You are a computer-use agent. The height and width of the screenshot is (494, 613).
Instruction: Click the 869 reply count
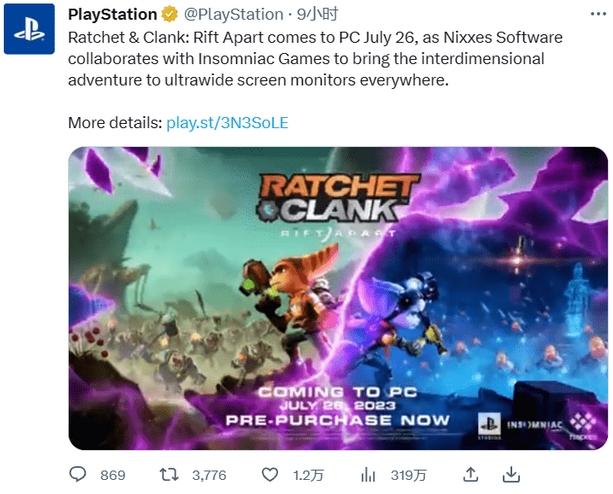113,474
